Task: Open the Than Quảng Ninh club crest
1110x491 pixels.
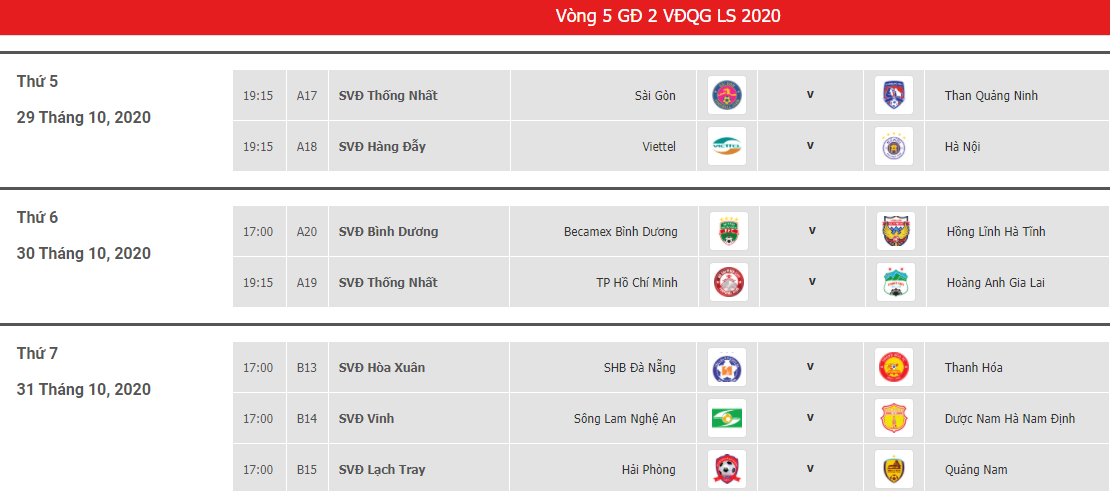Action: tap(894, 96)
